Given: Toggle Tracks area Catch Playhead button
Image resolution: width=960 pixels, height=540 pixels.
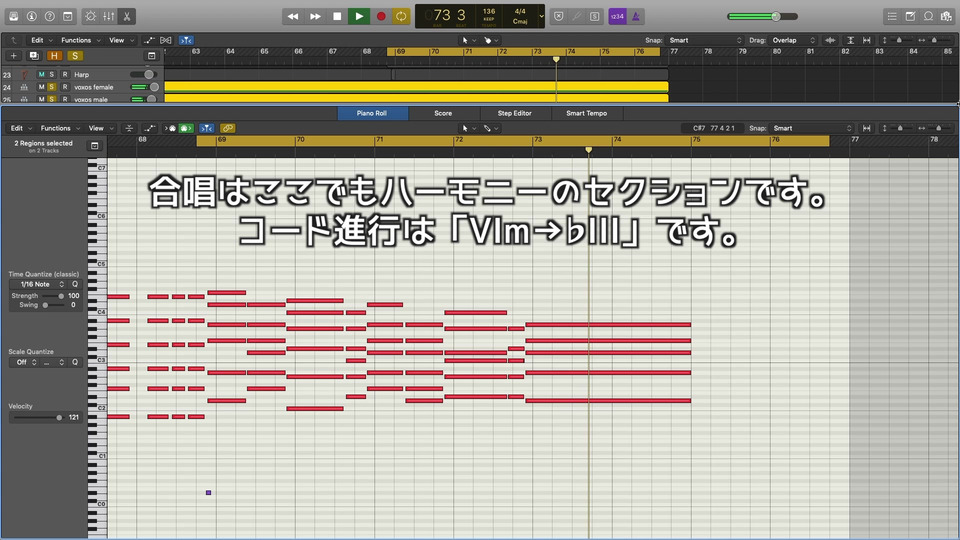Looking at the screenshot, I should [x=186, y=40].
